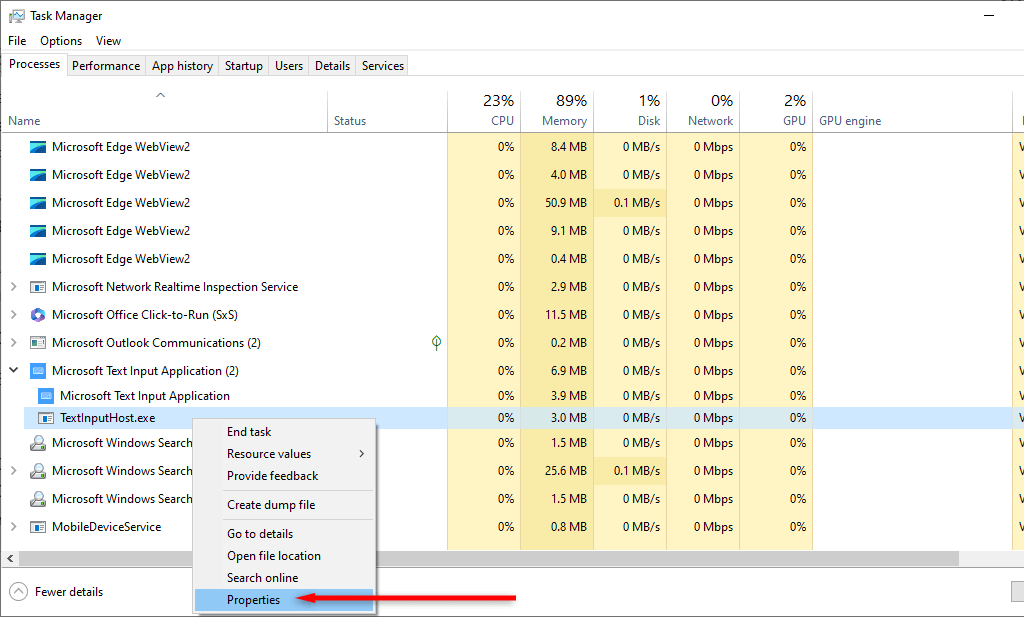Click the Microsoft Outlook Communications process icon
Viewport: 1024px width, 617px height.
click(x=38, y=343)
